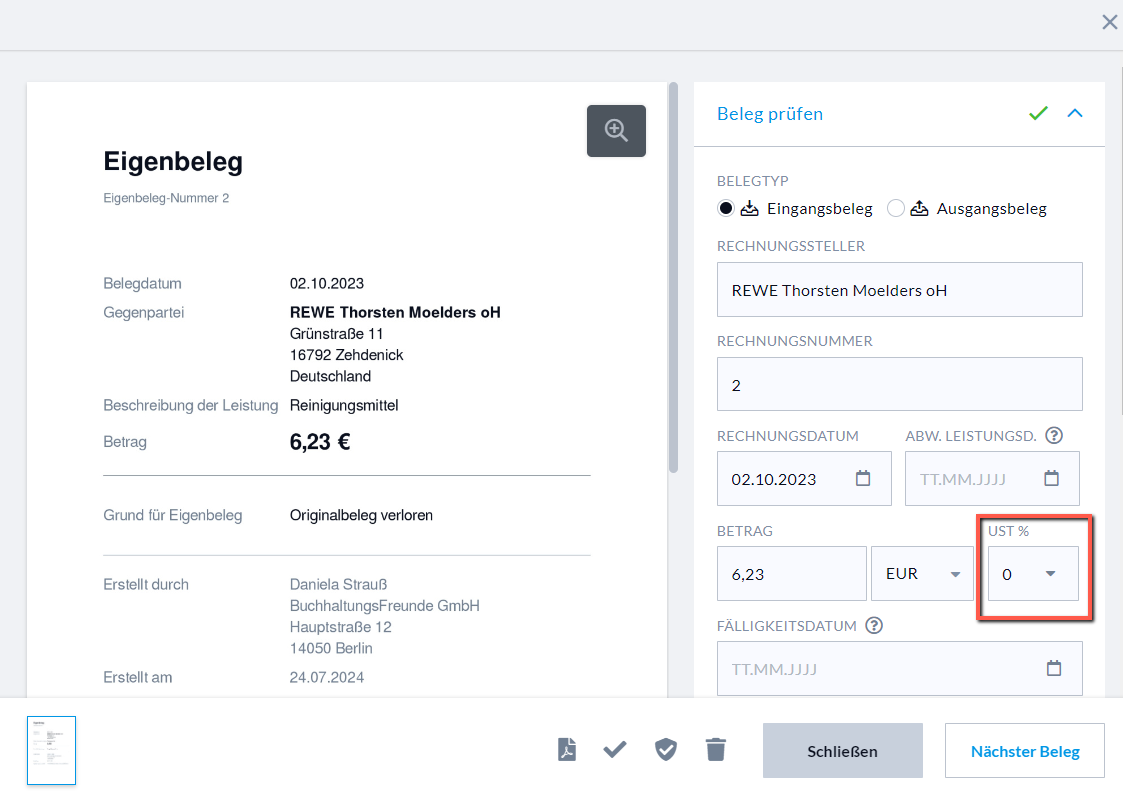Image resolution: width=1123 pixels, height=791 pixels.
Task: Click the Rechnungssteller input field
Action: 899,290
